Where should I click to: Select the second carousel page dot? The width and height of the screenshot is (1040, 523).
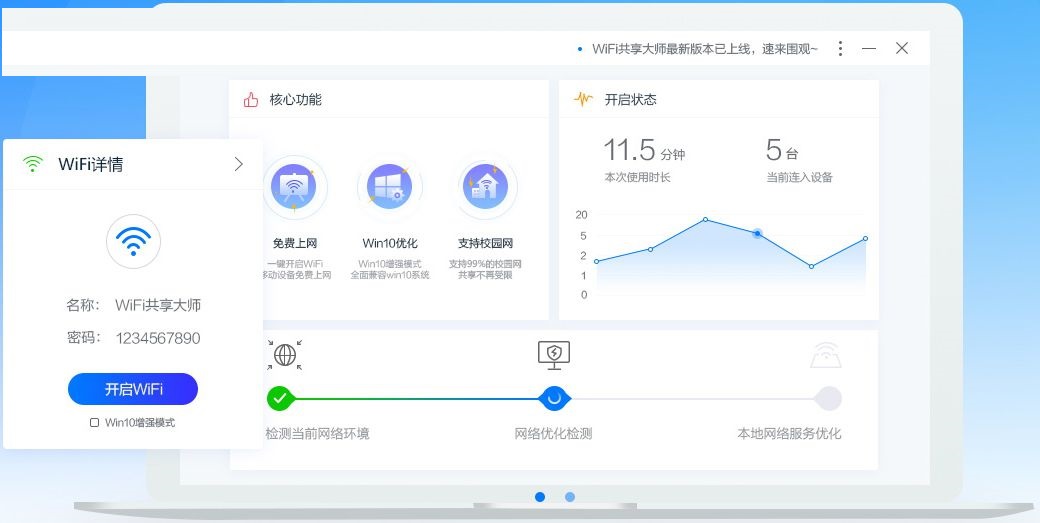coord(570,496)
